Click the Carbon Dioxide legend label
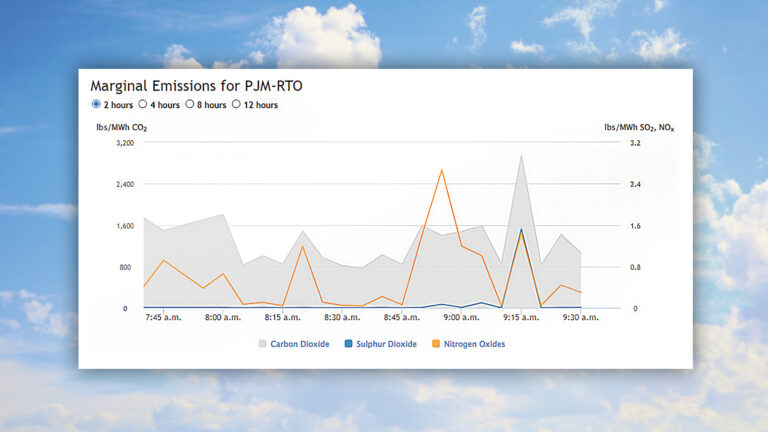The height and width of the screenshot is (432, 768). (x=300, y=344)
